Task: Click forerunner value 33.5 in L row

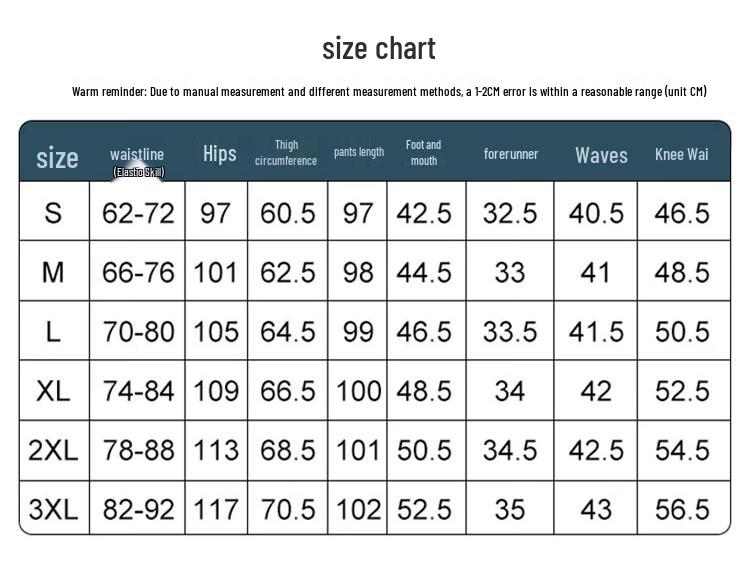Action: pyautogui.click(x=510, y=331)
